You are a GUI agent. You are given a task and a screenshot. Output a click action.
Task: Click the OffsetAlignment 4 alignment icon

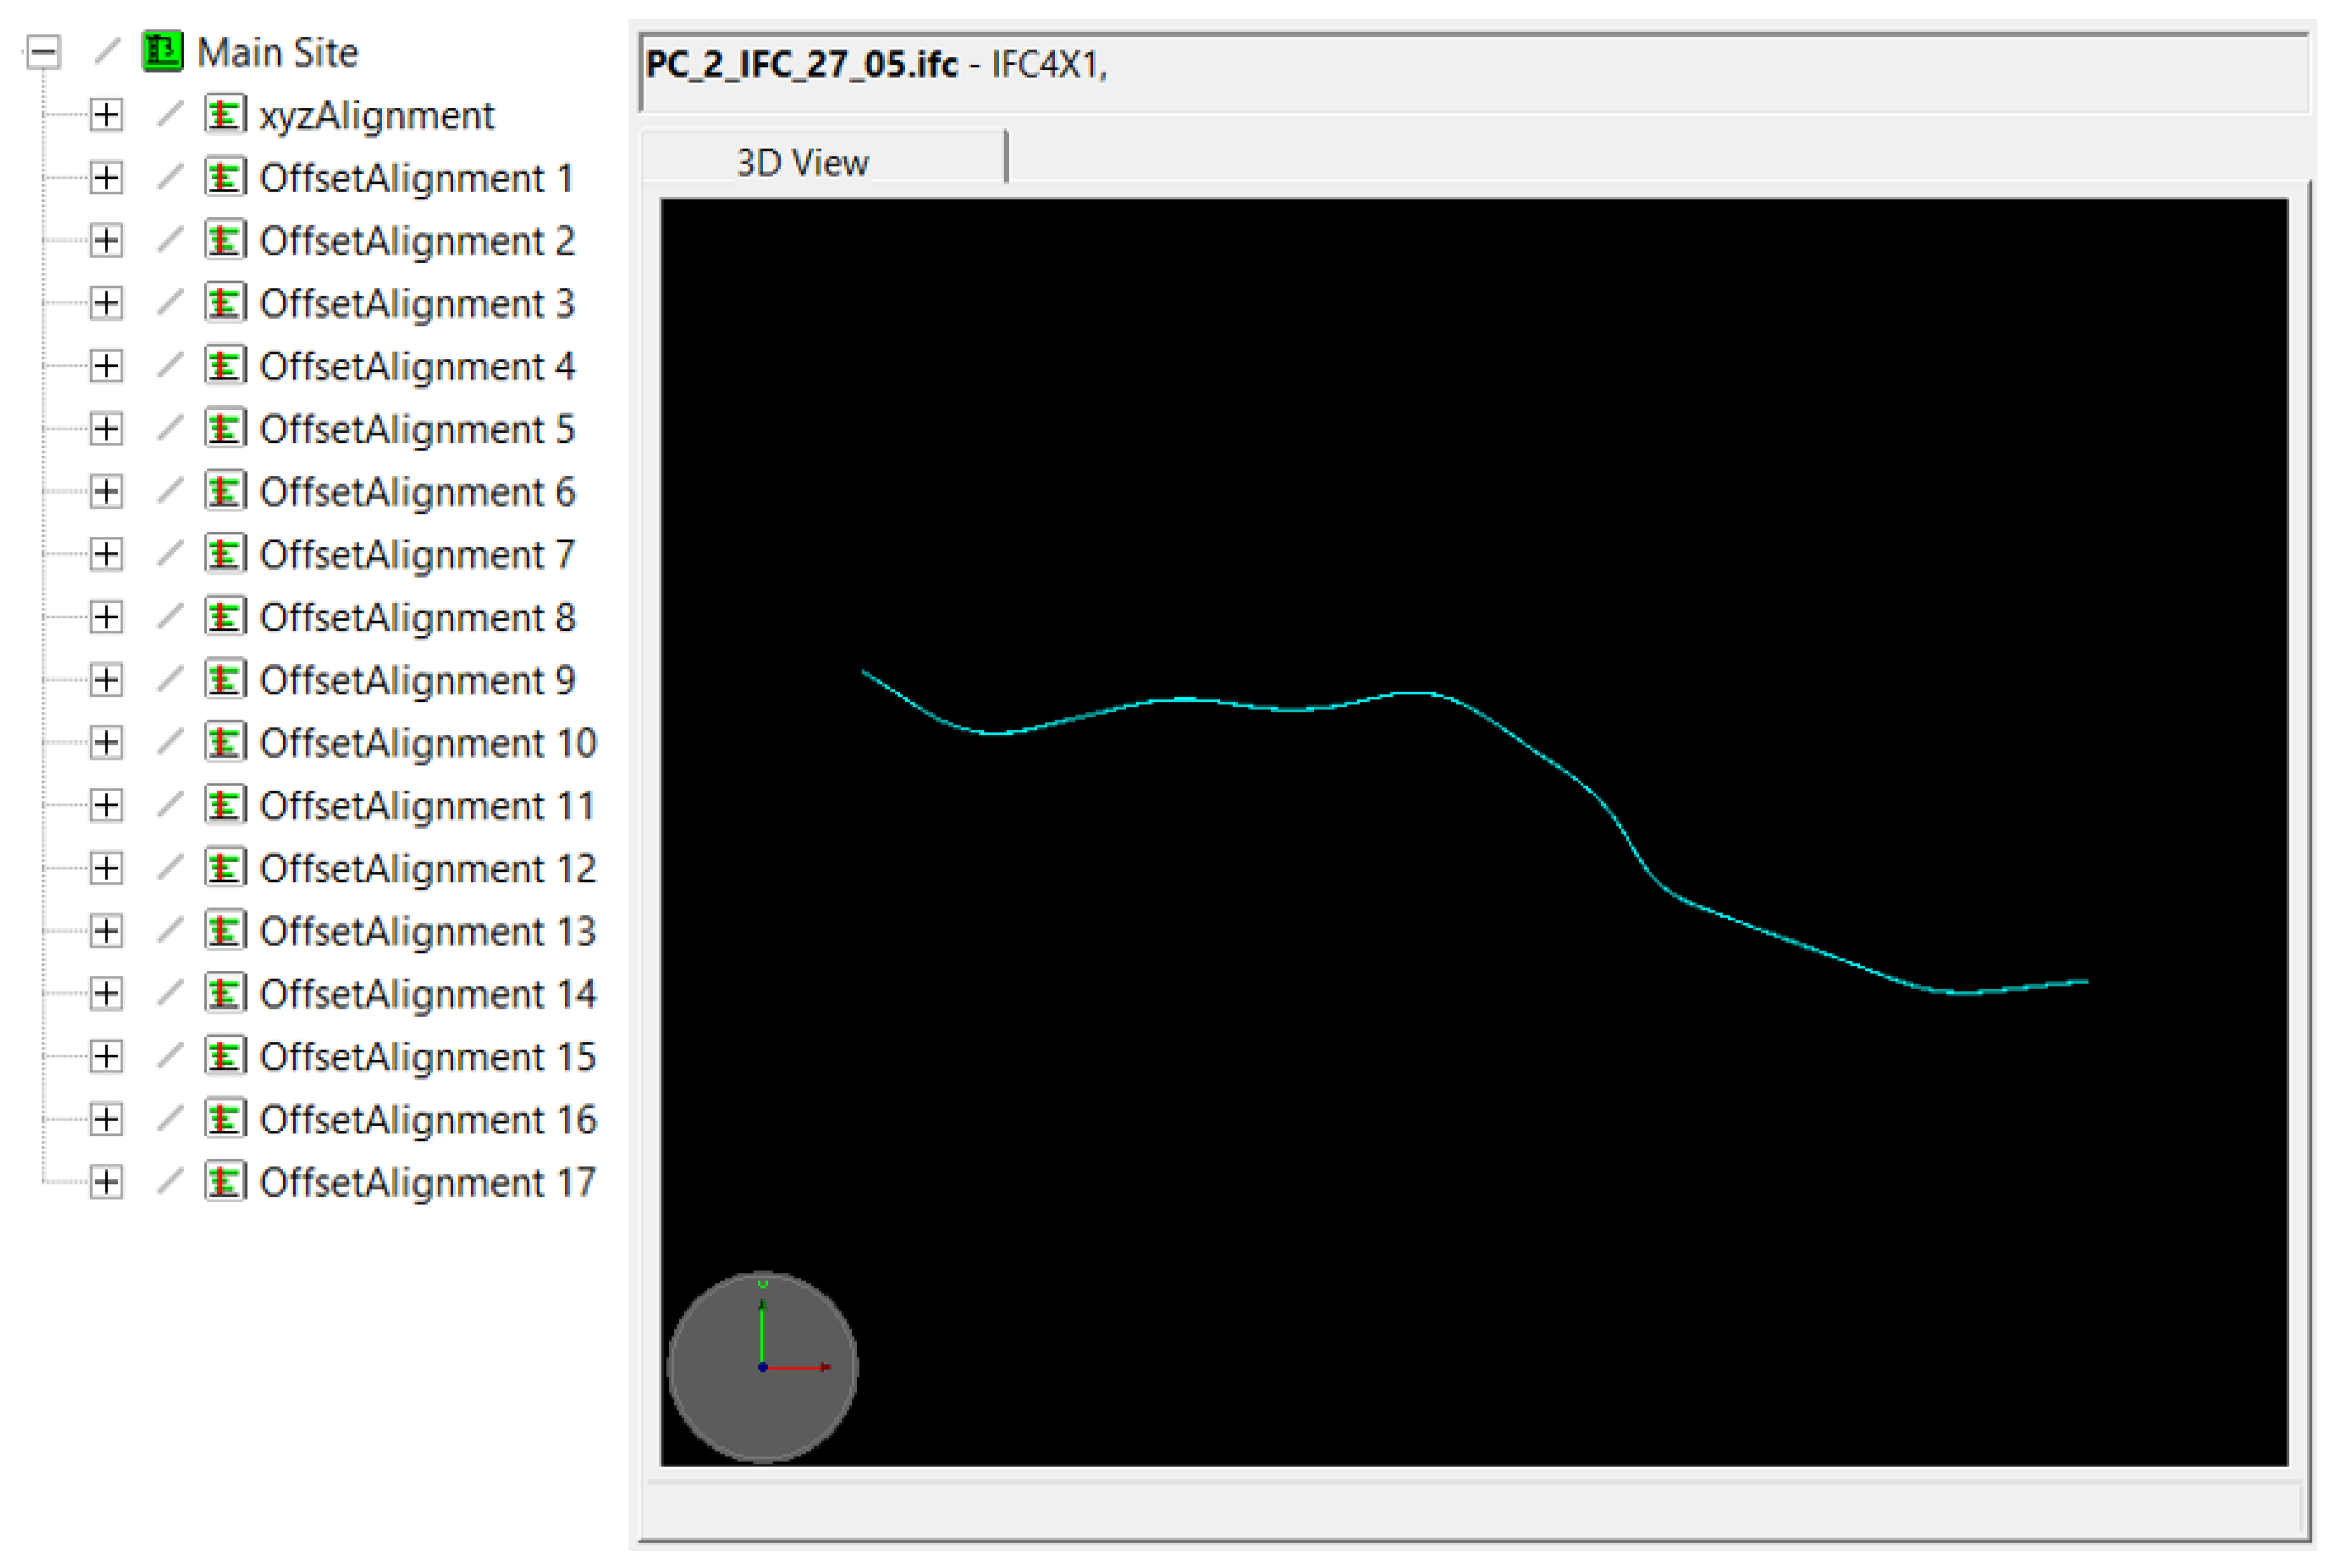(225, 366)
